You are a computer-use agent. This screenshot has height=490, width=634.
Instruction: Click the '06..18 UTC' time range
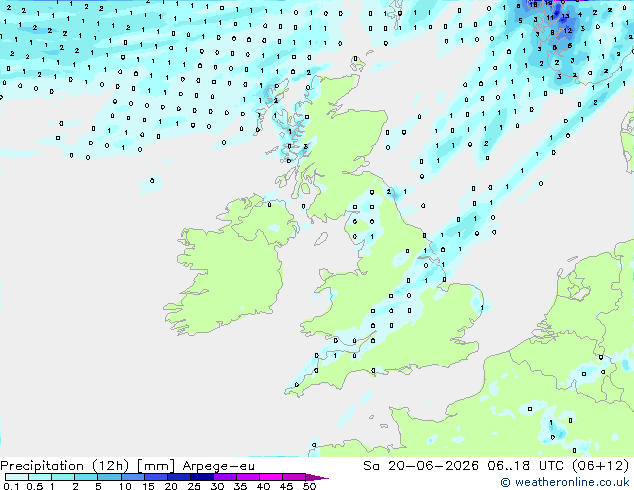(525, 466)
